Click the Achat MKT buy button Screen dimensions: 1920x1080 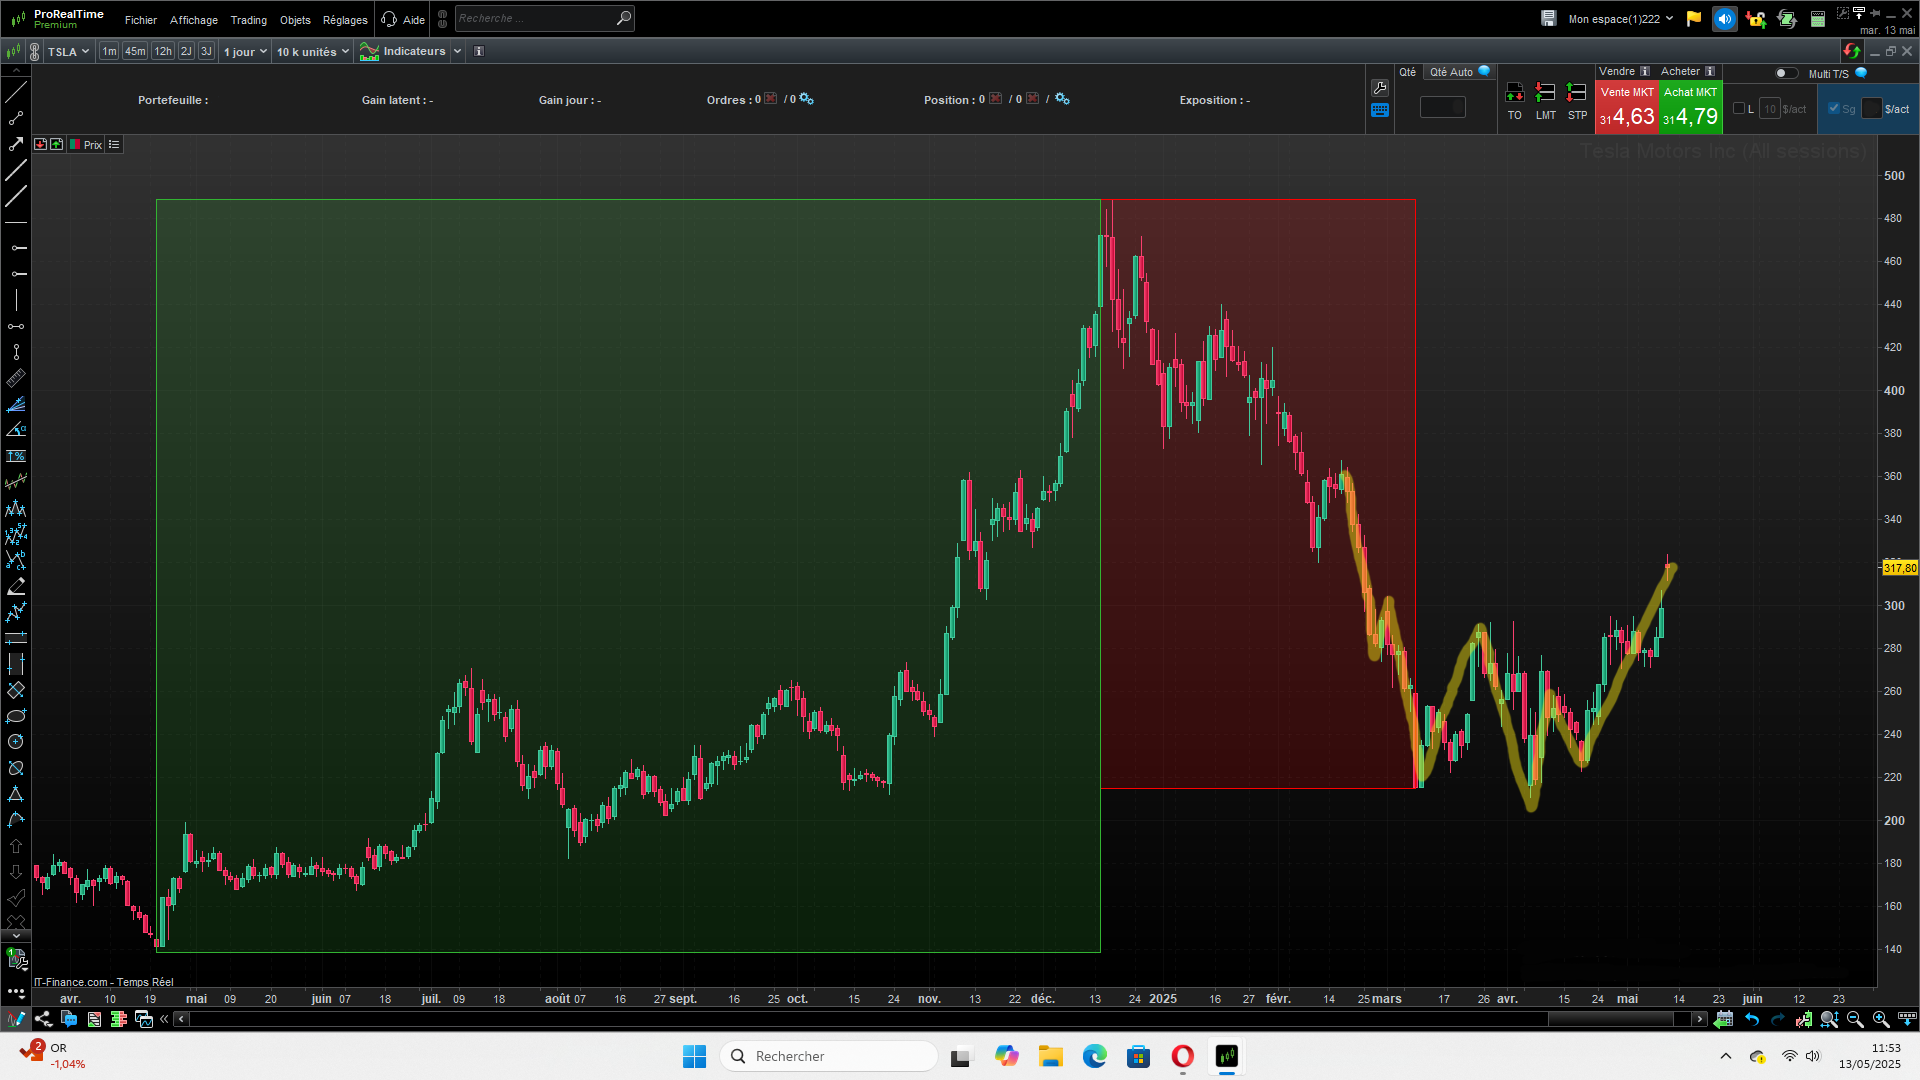[1691, 108]
